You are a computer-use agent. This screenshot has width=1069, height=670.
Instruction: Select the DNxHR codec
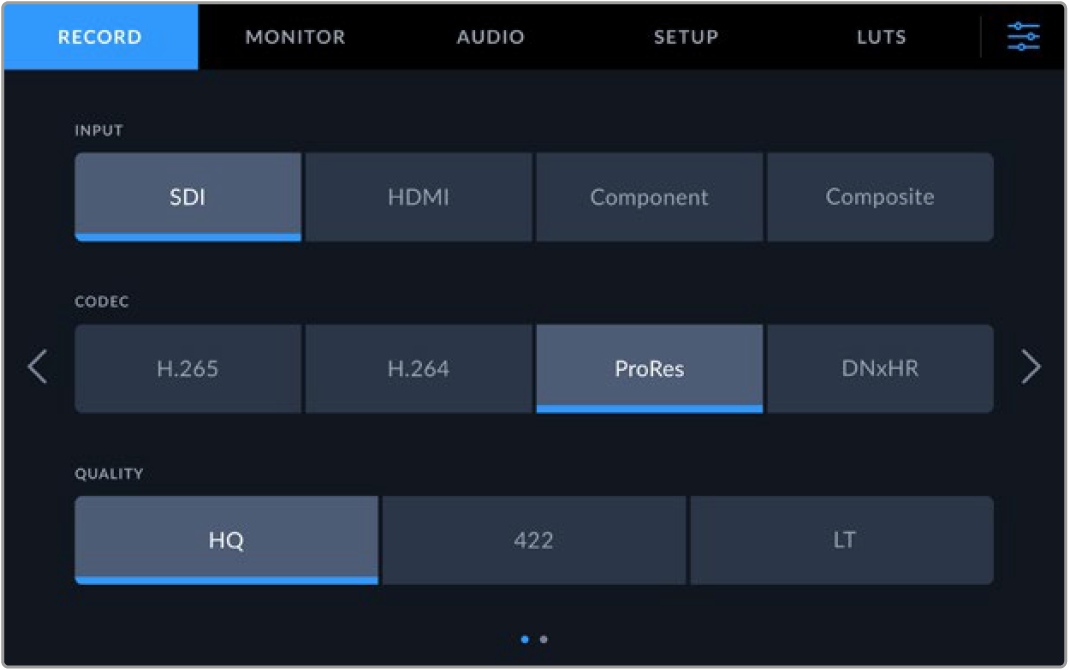[880, 369]
